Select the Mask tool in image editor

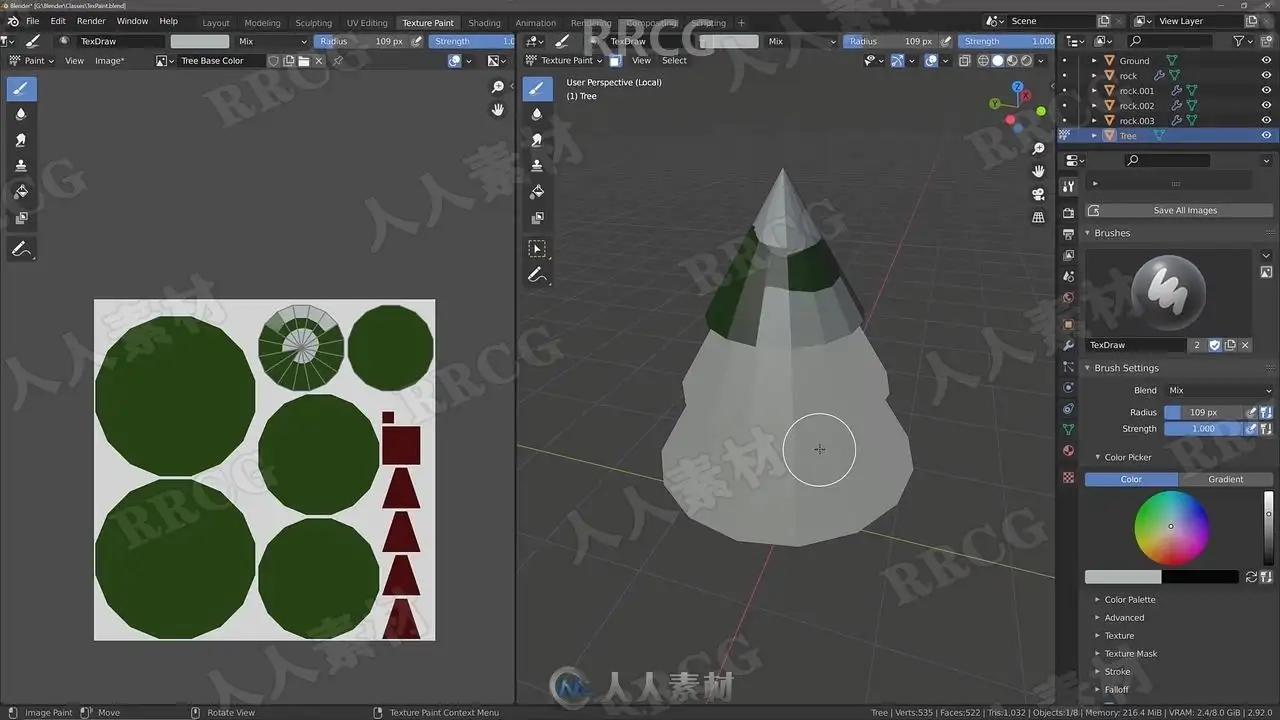click(x=21, y=218)
